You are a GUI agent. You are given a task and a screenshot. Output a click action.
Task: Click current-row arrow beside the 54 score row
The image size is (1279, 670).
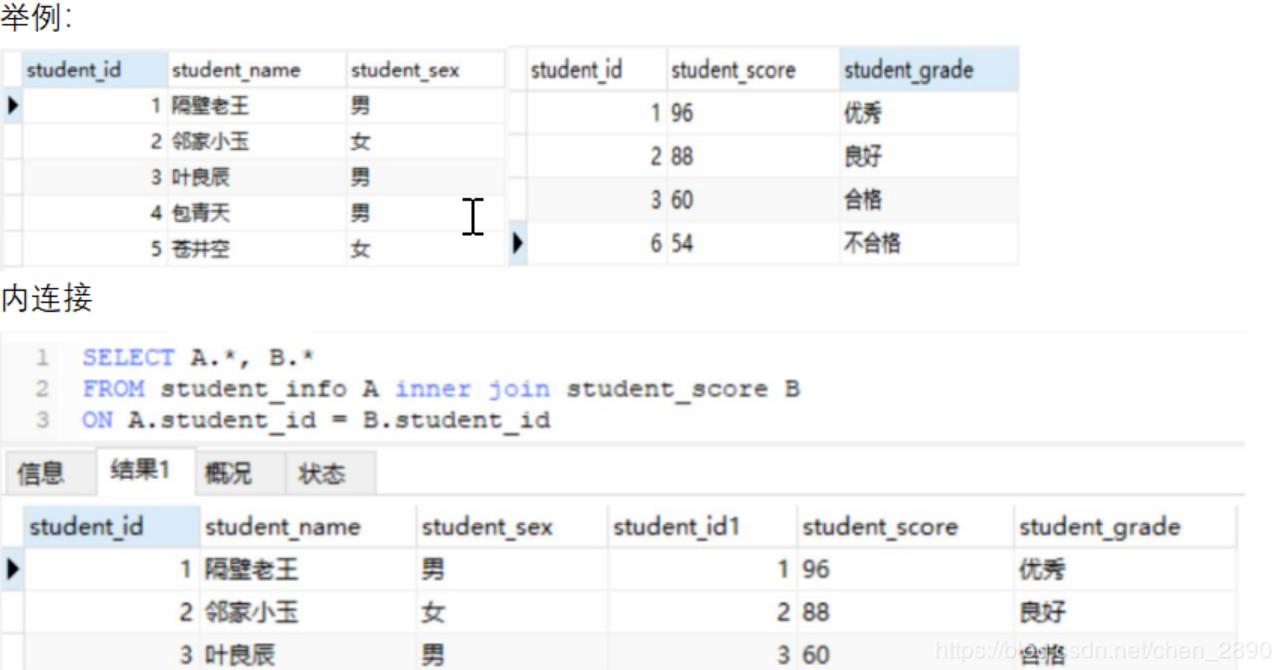(517, 242)
